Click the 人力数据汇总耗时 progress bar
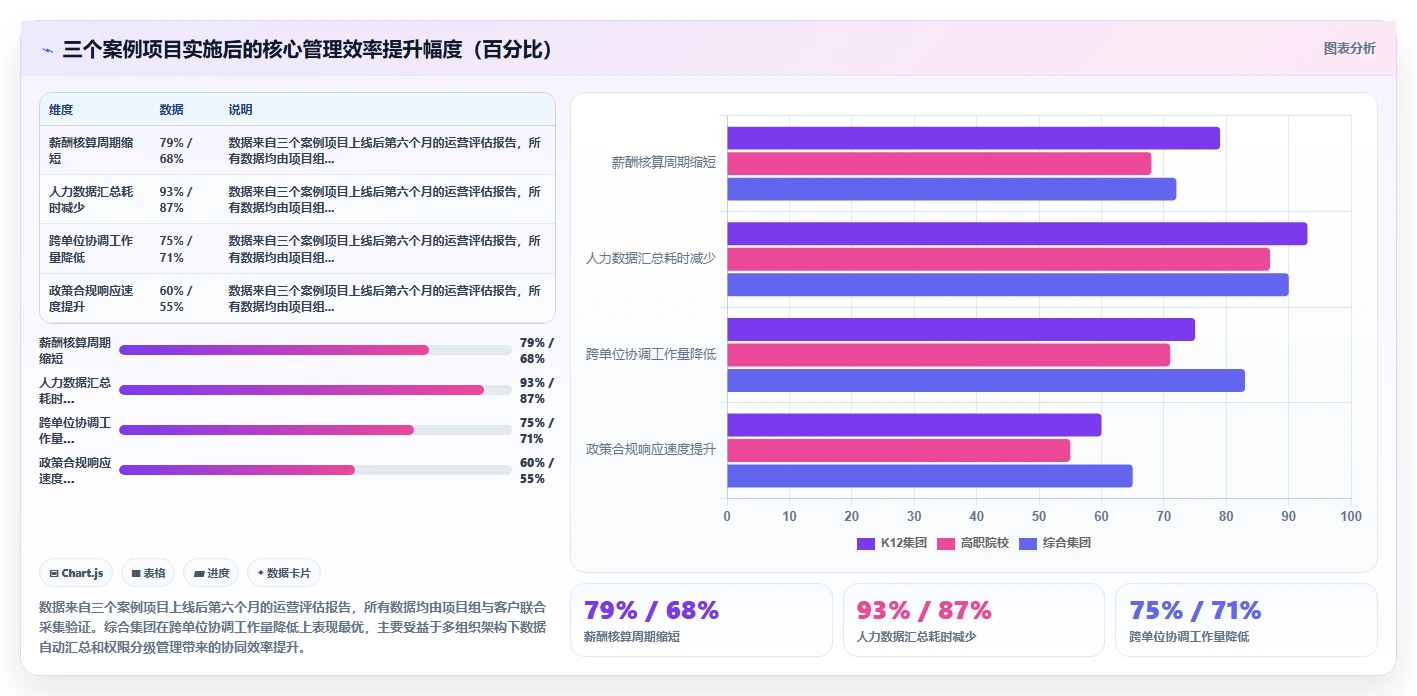Screen dimensions: 1417x696 [315, 390]
